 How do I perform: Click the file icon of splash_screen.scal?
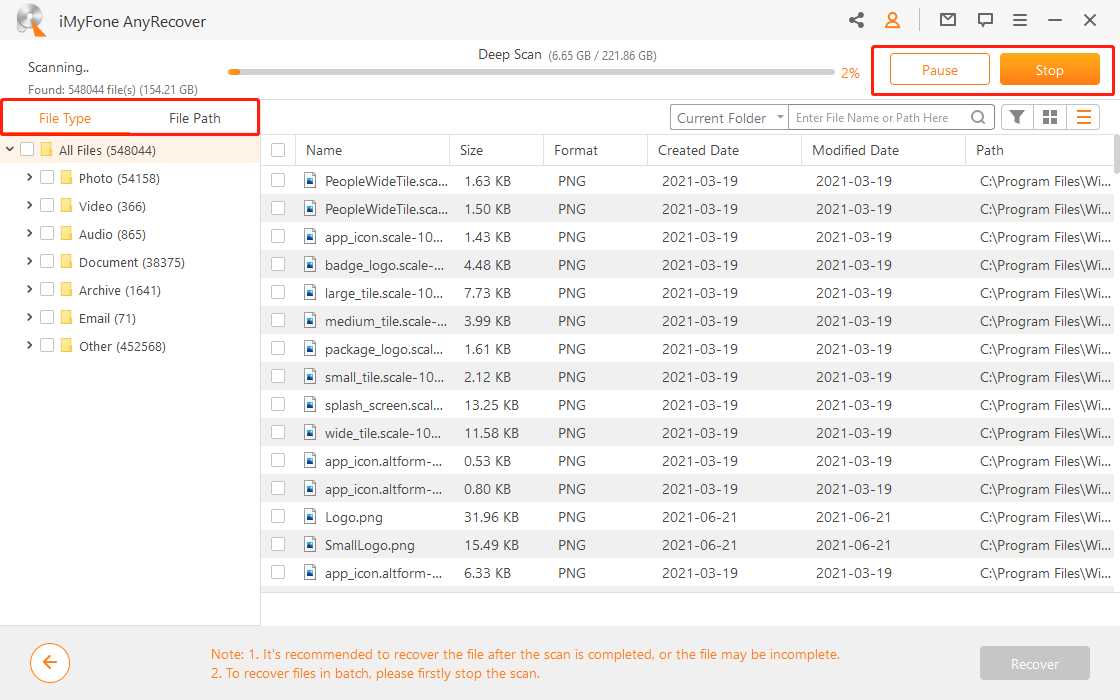(x=310, y=404)
